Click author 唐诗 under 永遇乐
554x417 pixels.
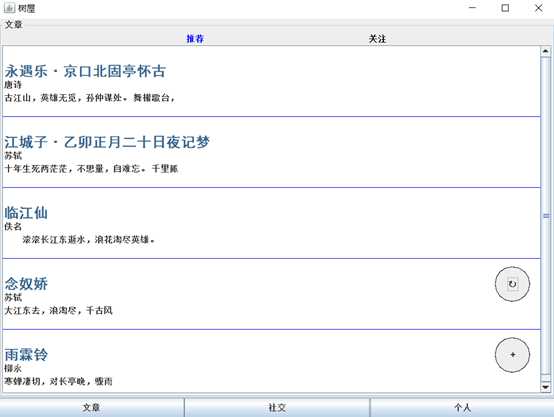[13, 85]
